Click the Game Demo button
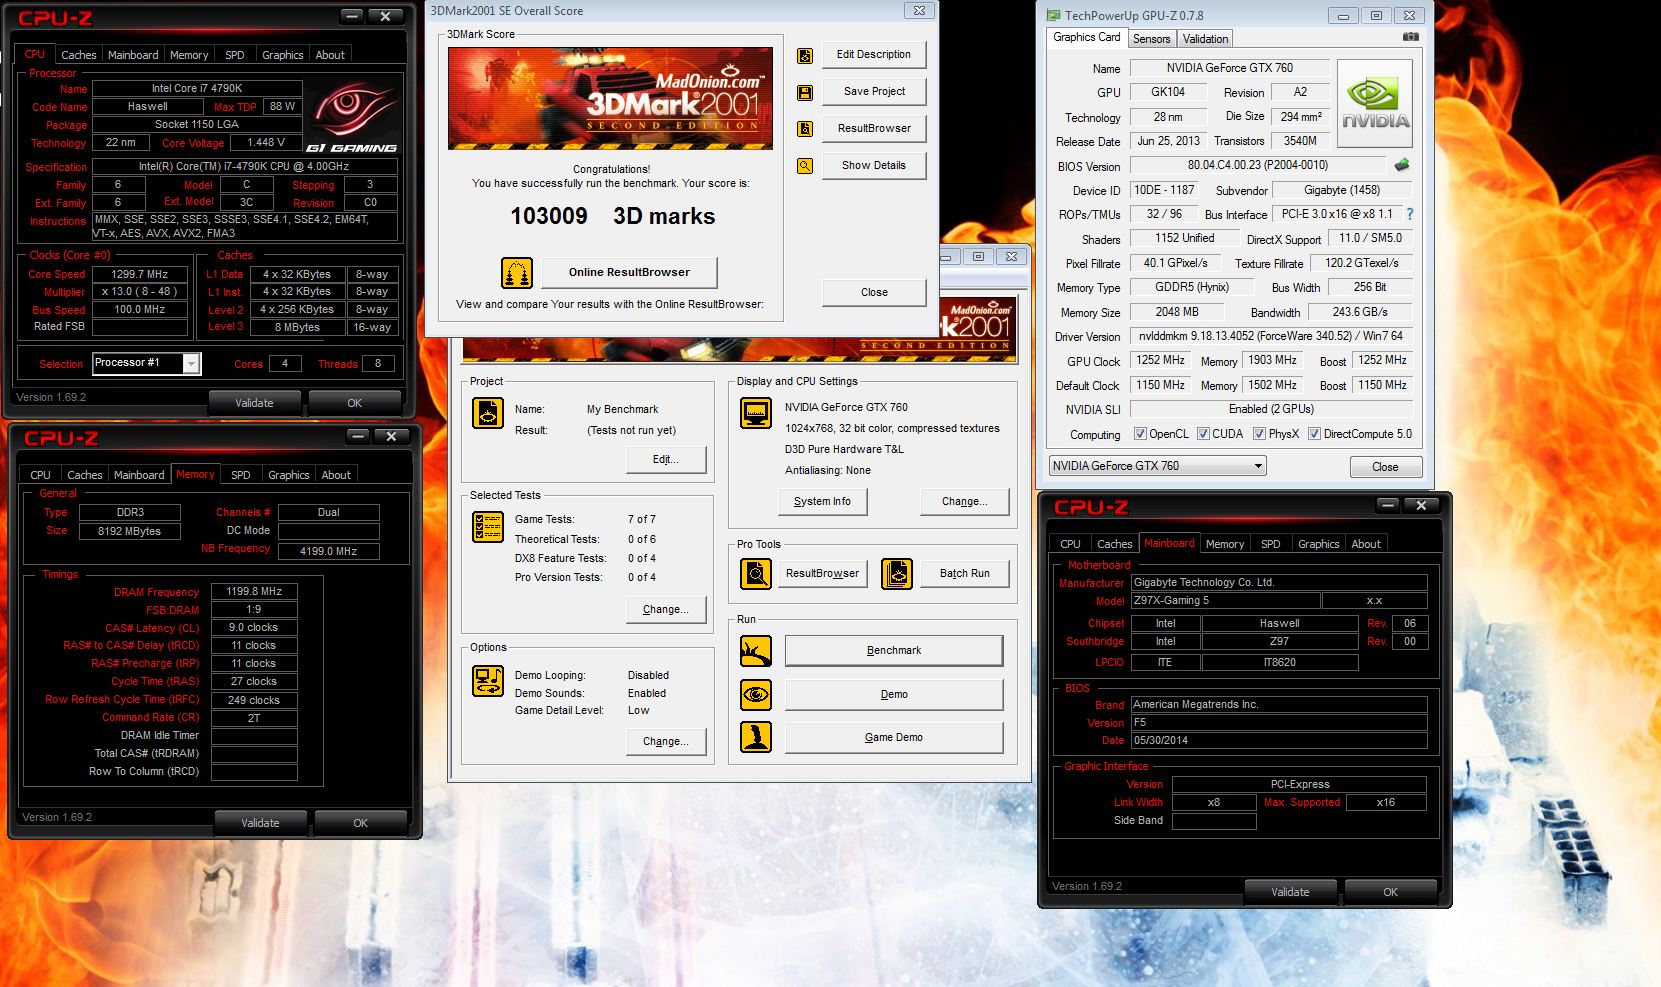This screenshot has height=987, width=1661. pyautogui.click(x=894, y=738)
